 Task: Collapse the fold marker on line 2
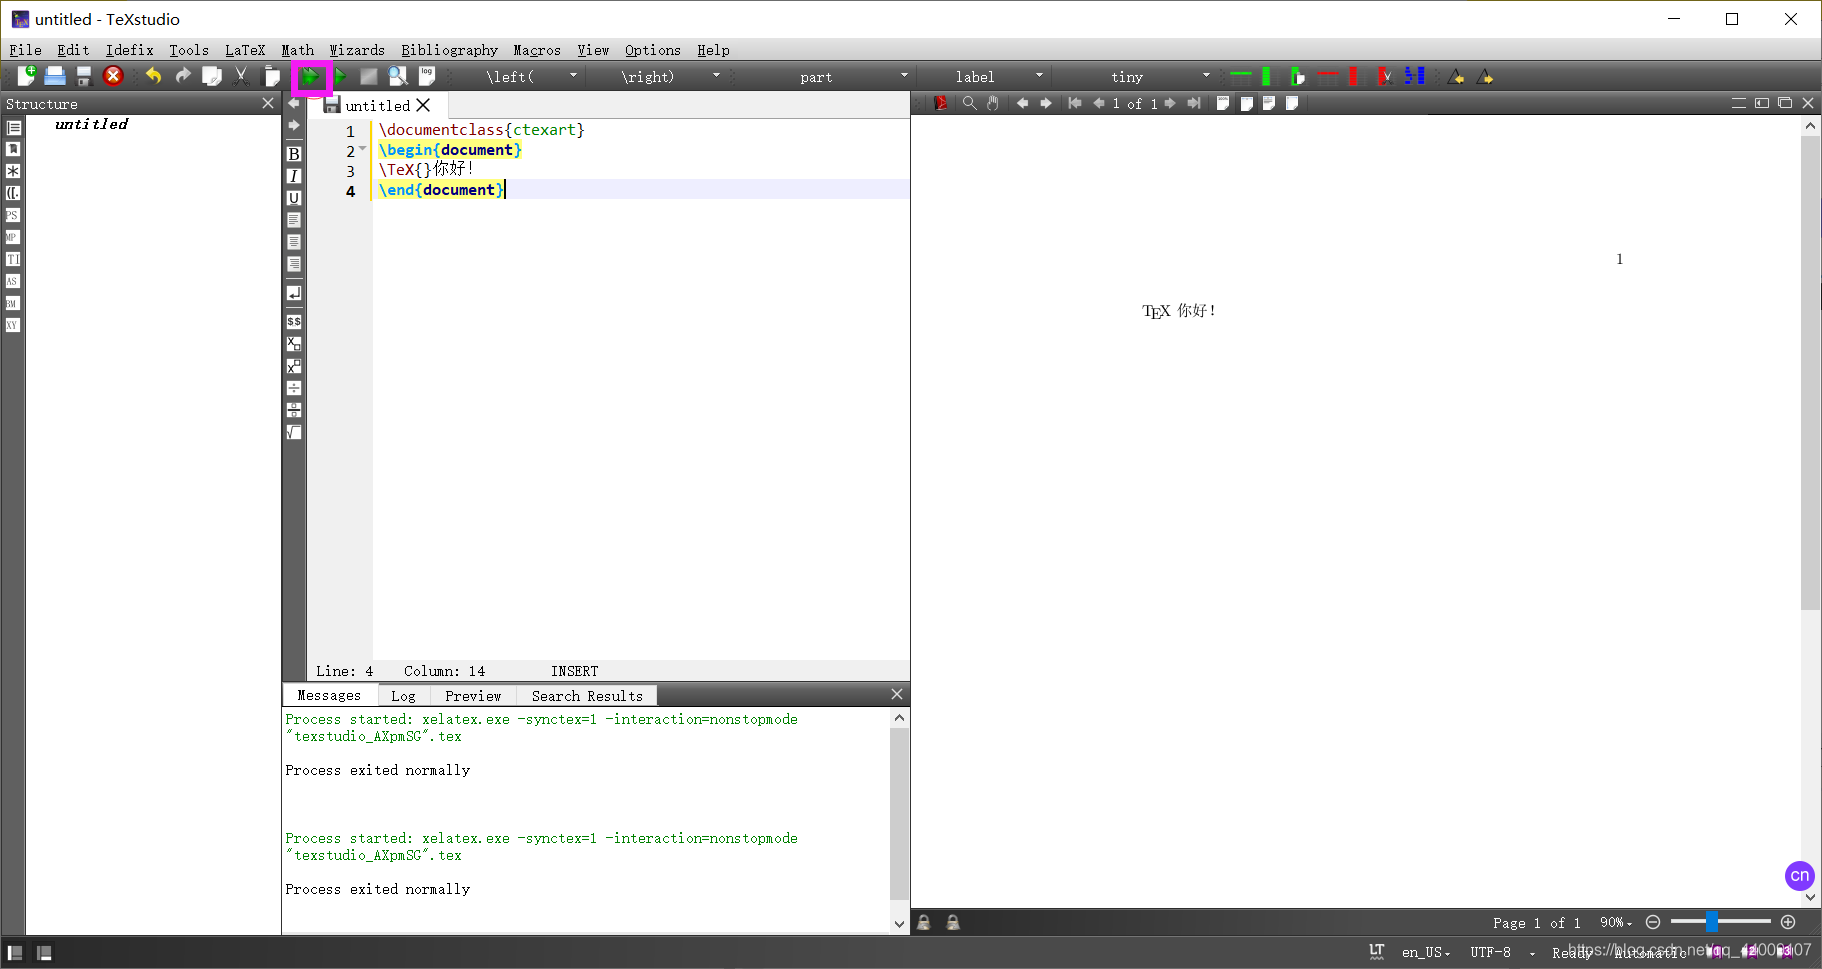tap(362, 149)
